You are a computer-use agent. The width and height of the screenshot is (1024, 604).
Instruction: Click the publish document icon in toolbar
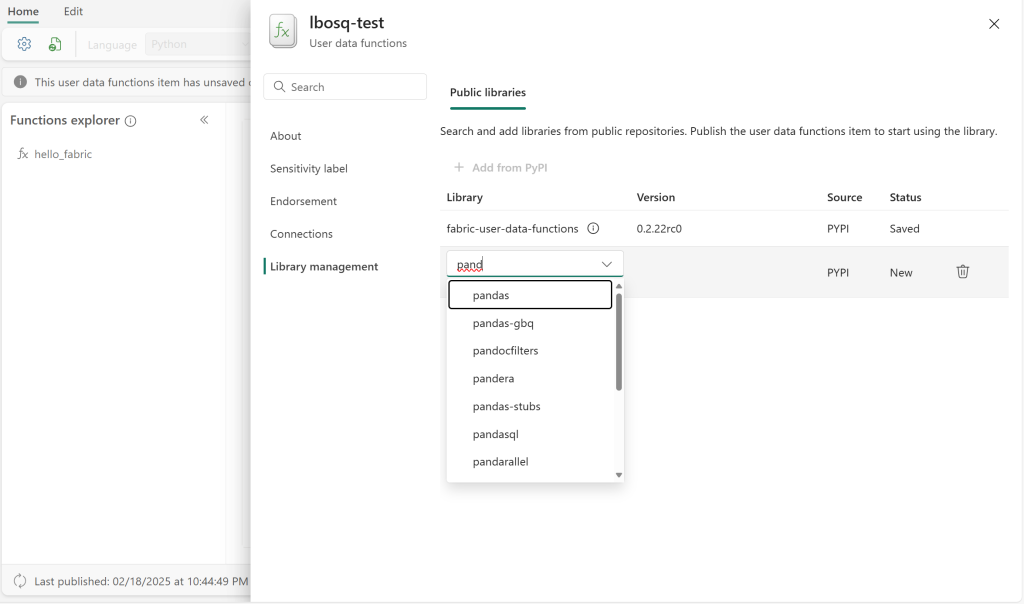(55, 44)
